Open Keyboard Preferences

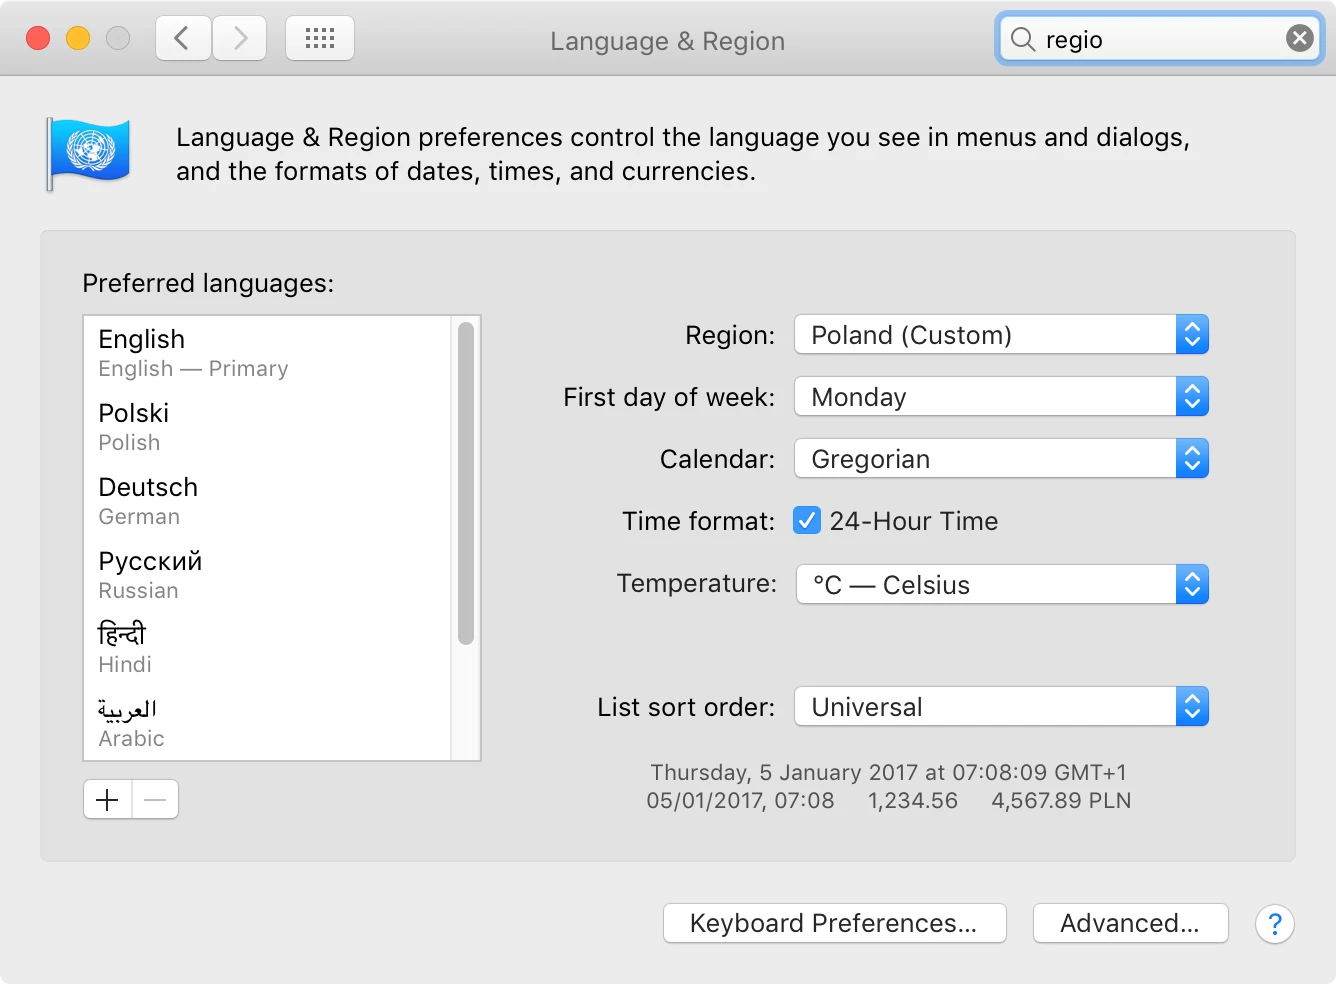click(x=834, y=923)
